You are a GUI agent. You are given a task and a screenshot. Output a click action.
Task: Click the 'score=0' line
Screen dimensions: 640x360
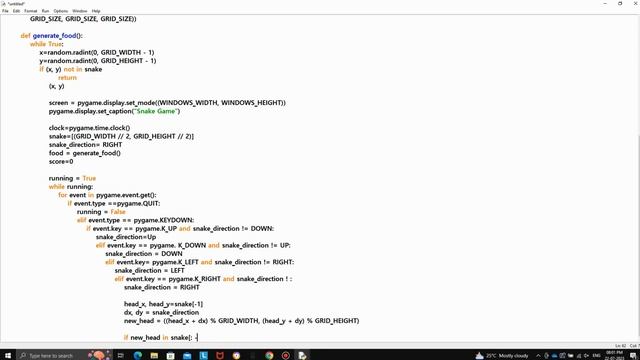pyautogui.click(x=61, y=162)
